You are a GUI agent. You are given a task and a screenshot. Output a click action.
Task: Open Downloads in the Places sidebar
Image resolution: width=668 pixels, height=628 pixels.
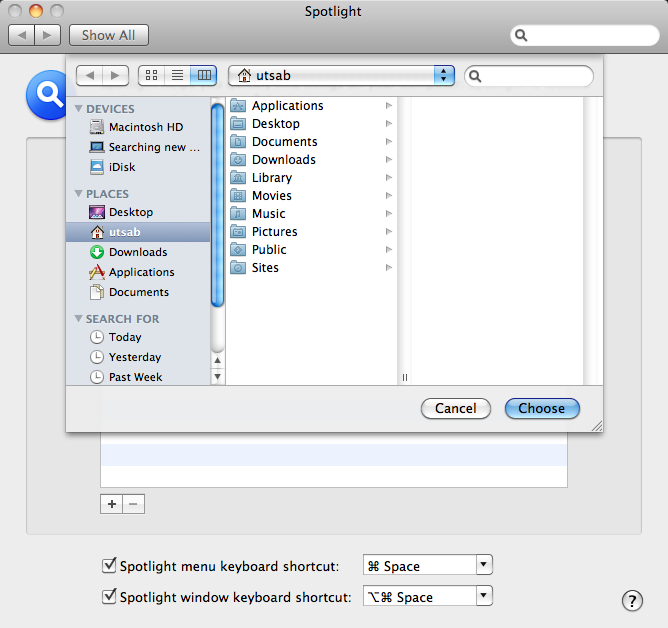(138, 252)
